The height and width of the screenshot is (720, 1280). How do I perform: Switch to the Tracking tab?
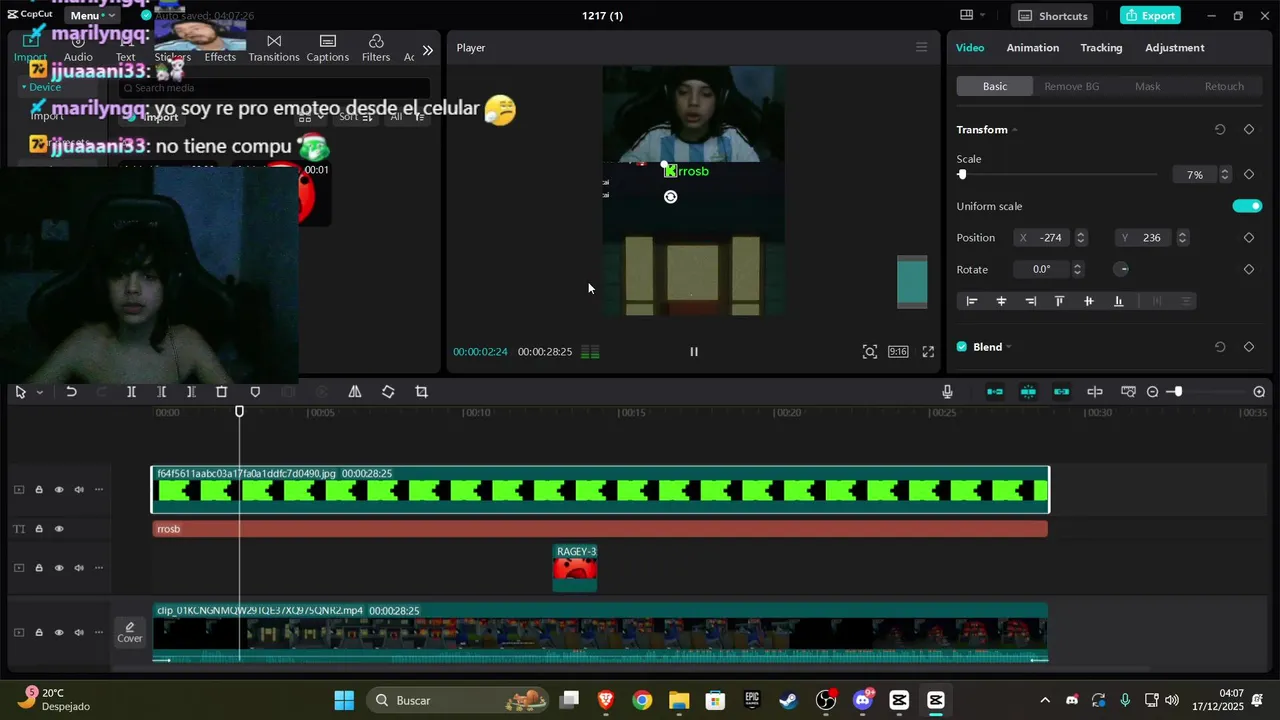tap(1101, 48)
